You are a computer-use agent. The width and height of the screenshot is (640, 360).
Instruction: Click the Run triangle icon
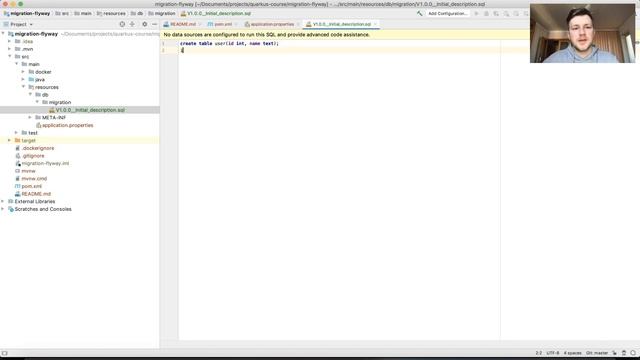click(x=476, y=13)
